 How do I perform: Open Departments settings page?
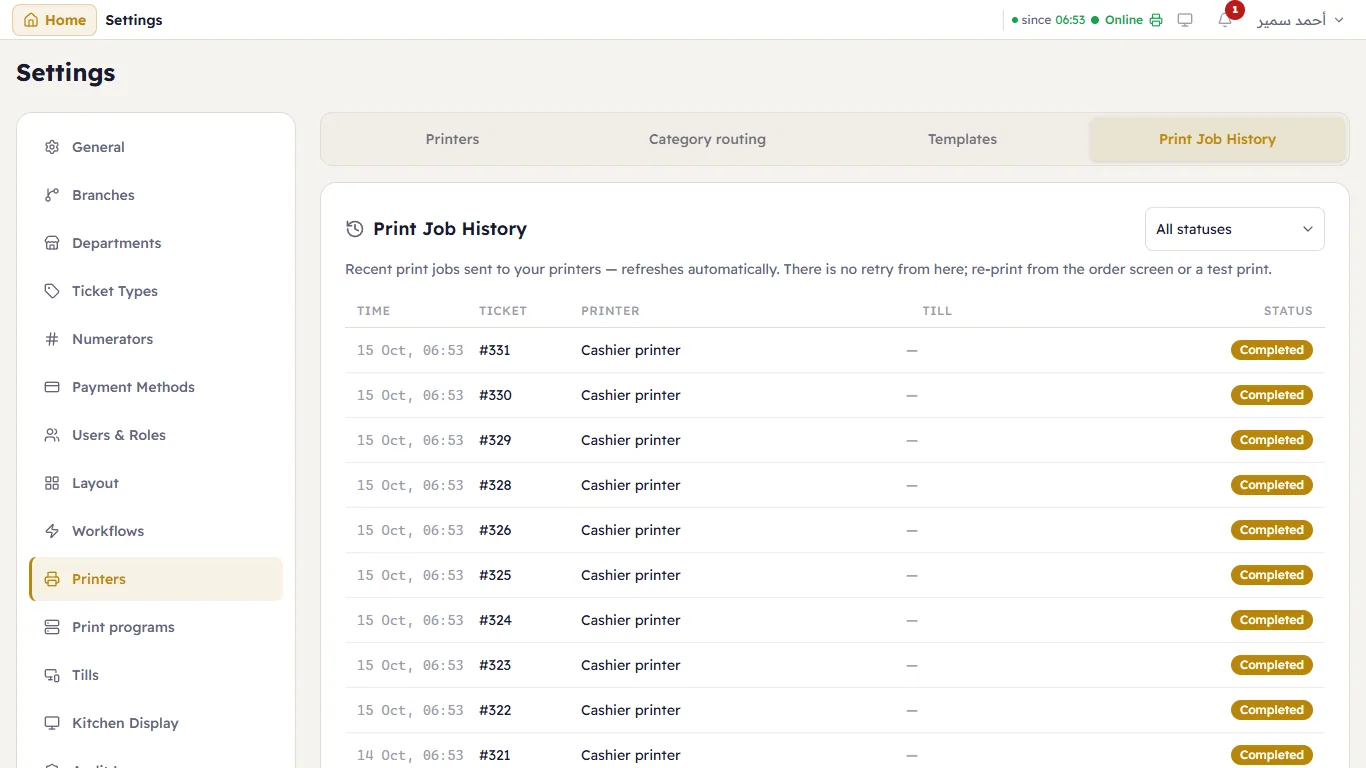coord(156,243)
